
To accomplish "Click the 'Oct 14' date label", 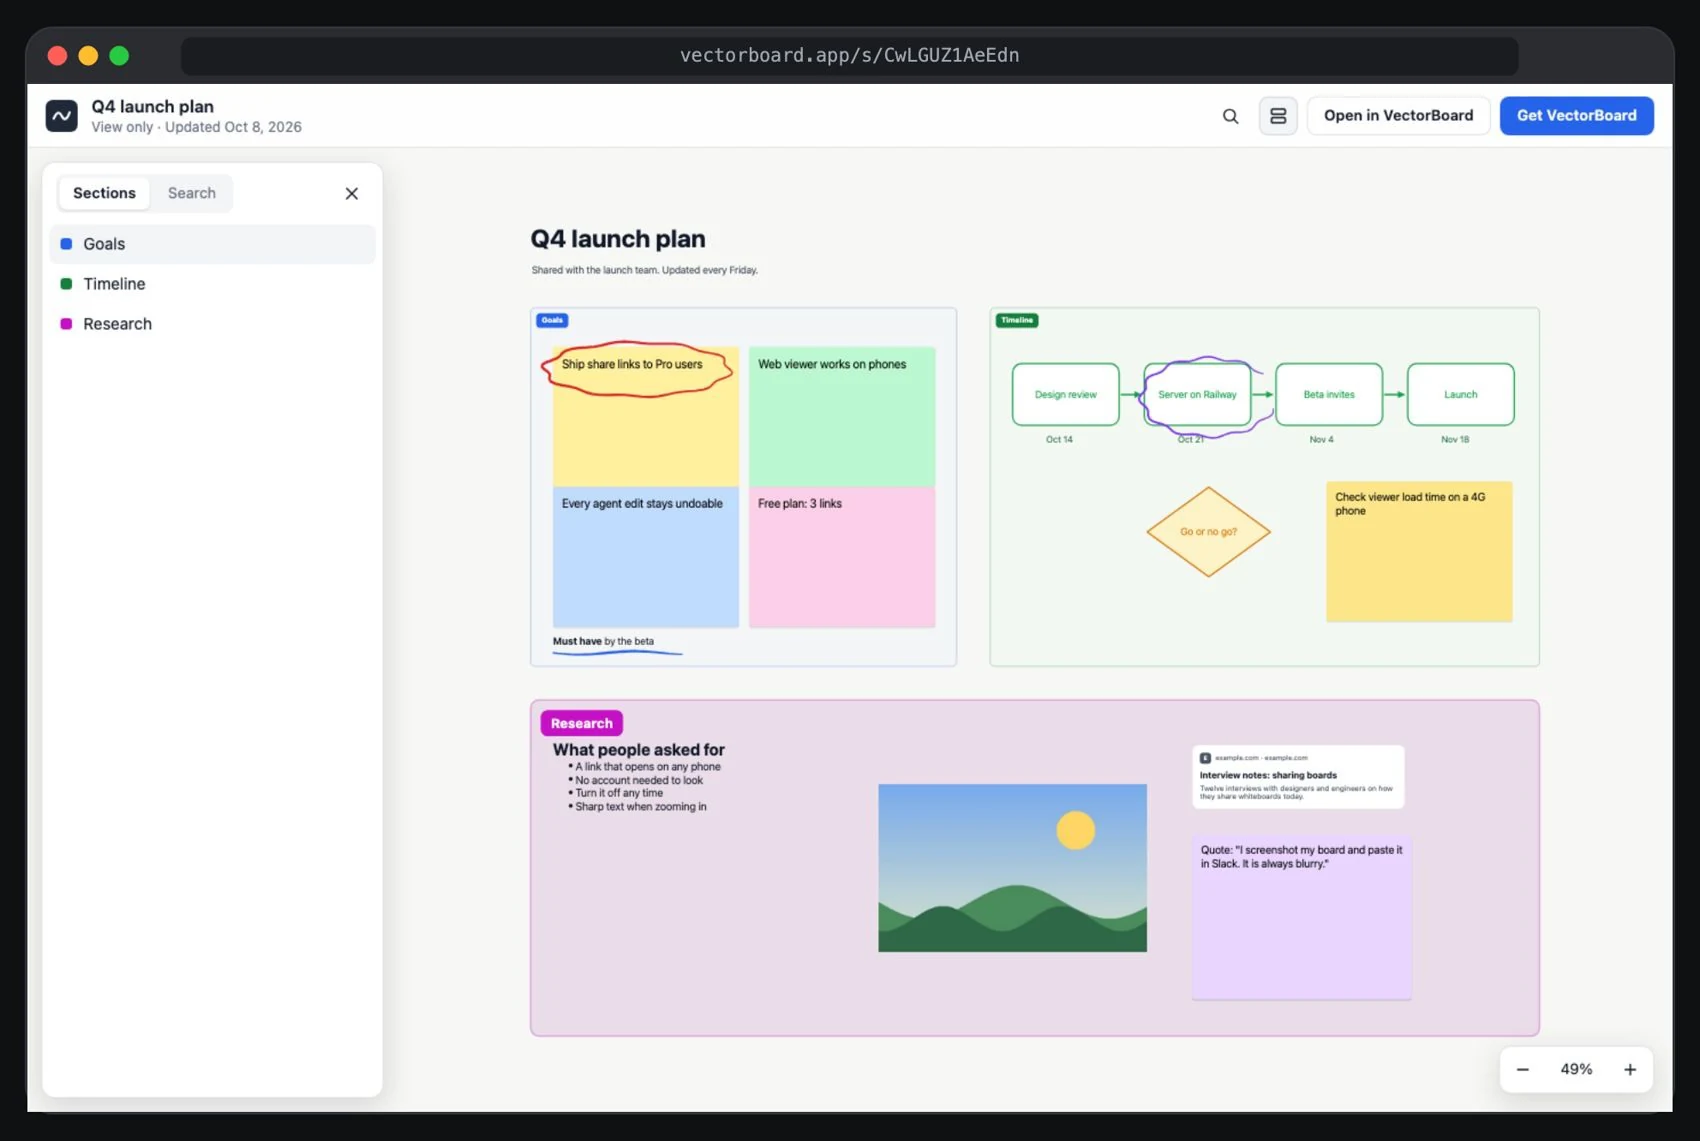I will [1059, 440].
